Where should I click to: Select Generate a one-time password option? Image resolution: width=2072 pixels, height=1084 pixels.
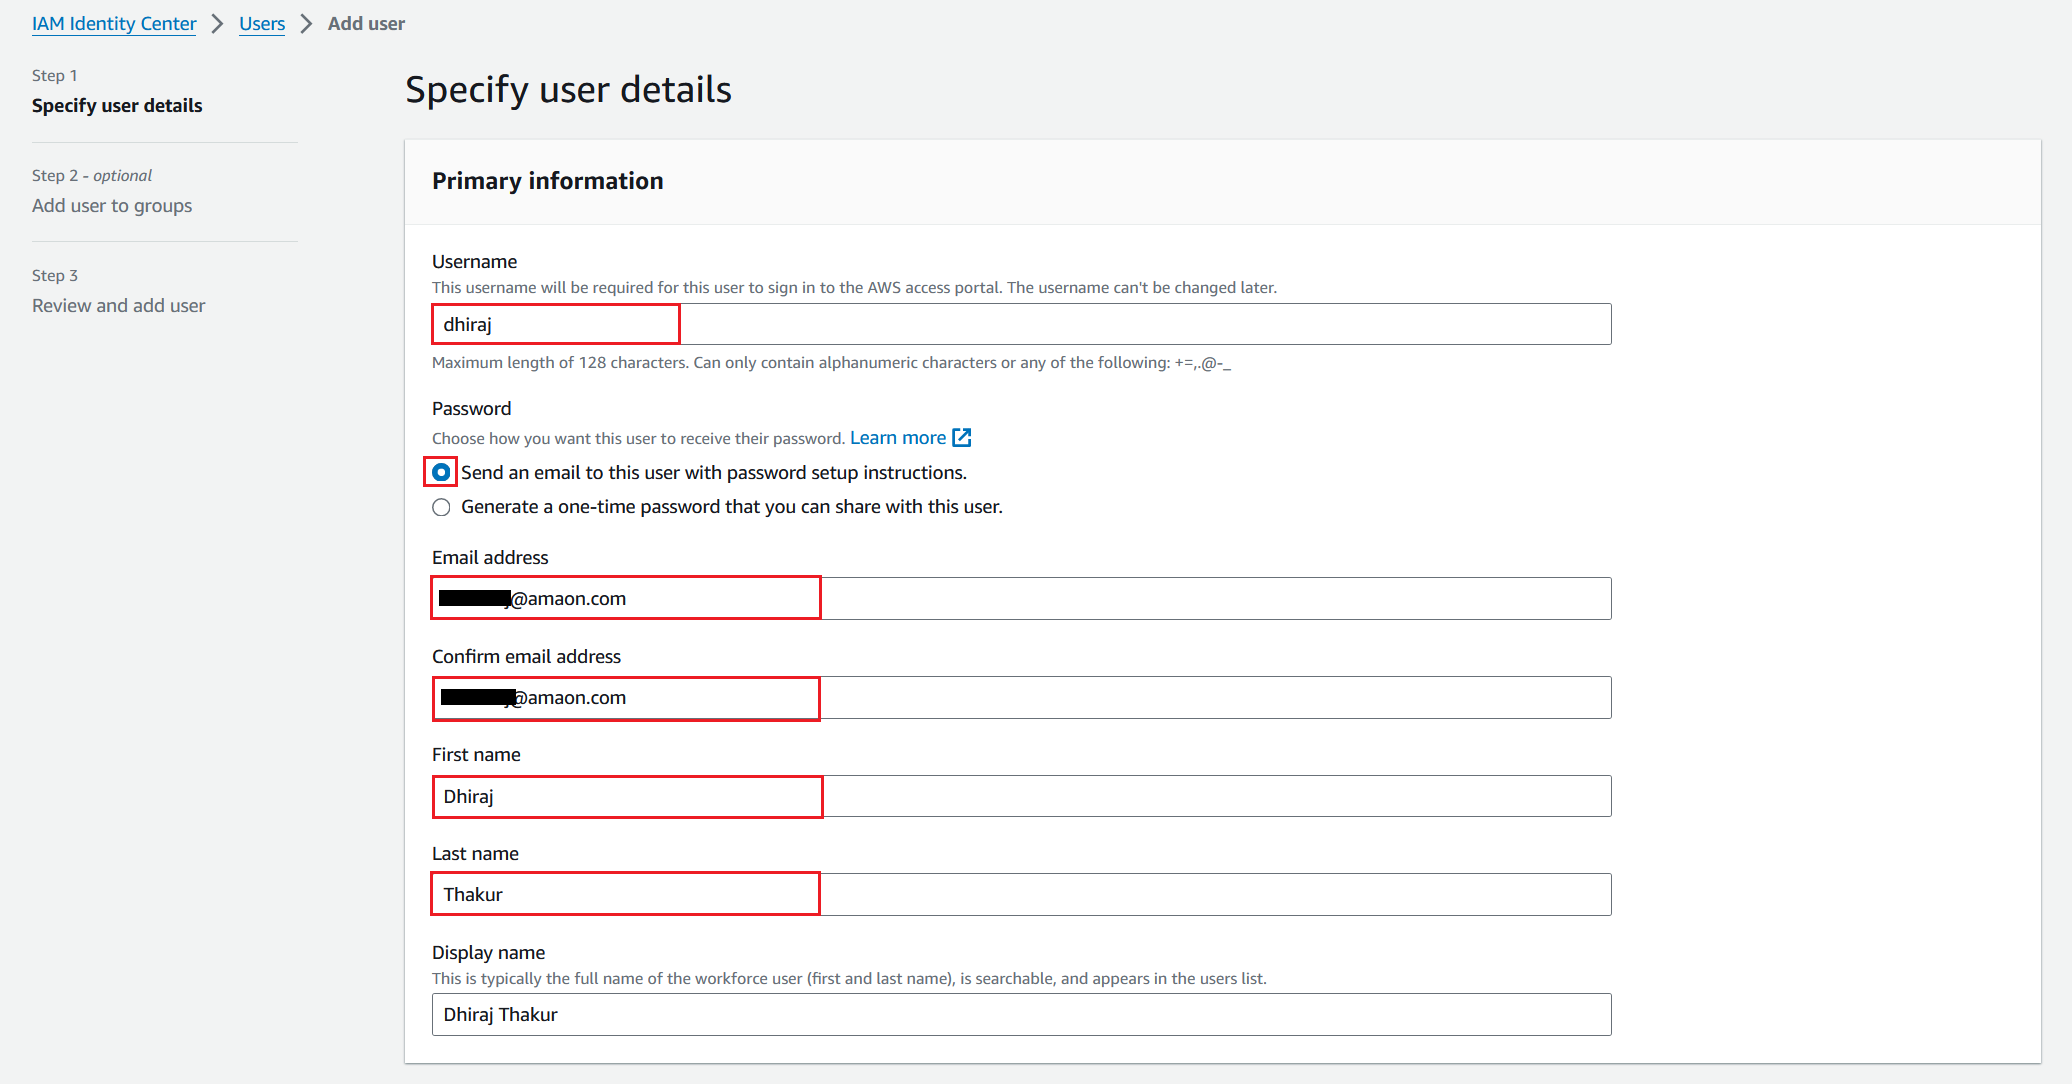tap(441, 507)
